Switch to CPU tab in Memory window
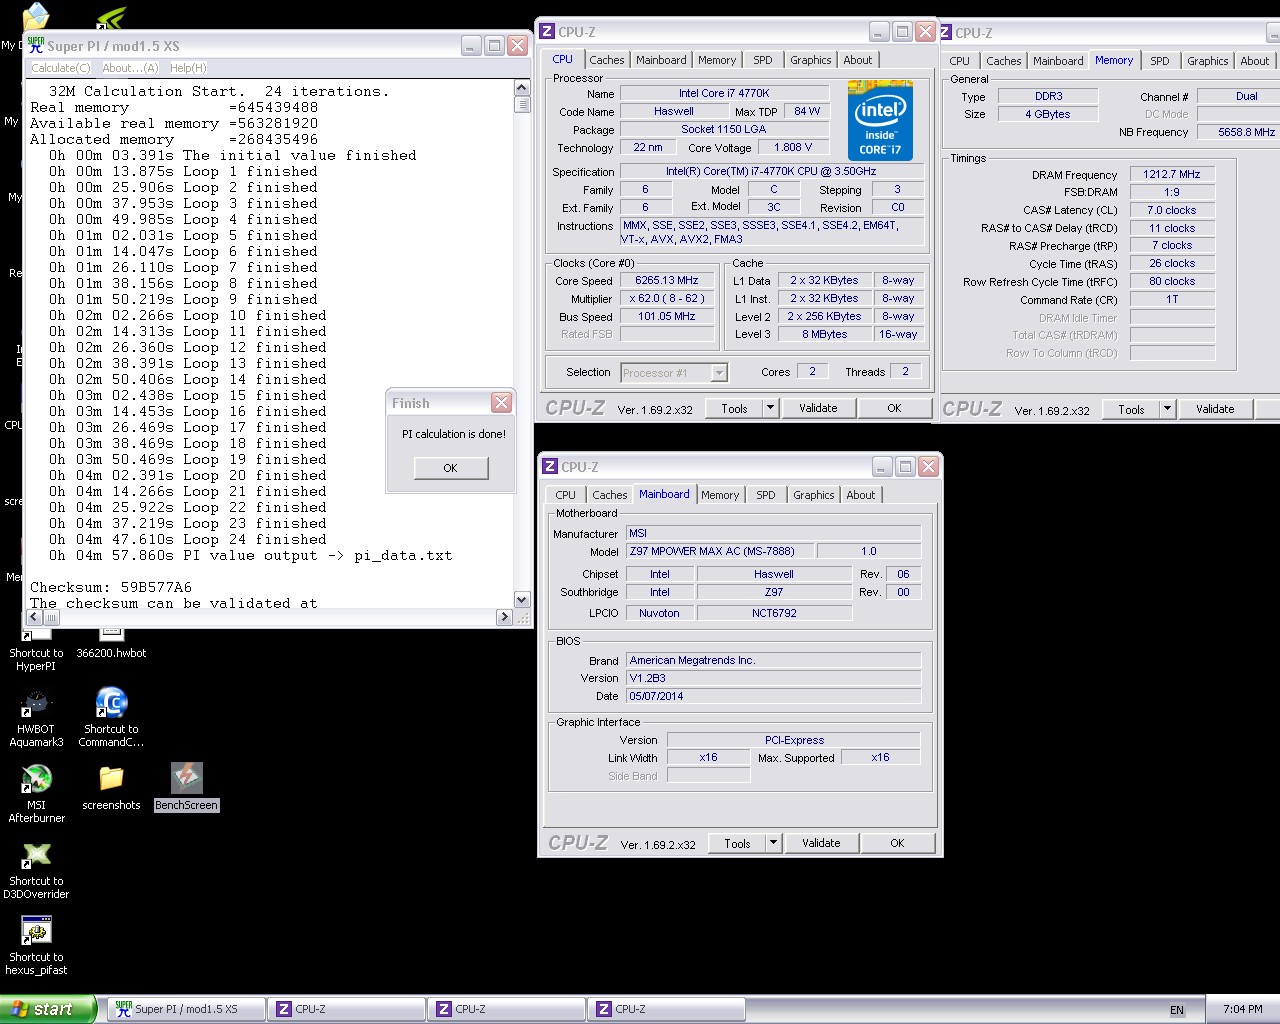Image resolution: width=1280 pixels, height=1024 pixels. point(960,61)
